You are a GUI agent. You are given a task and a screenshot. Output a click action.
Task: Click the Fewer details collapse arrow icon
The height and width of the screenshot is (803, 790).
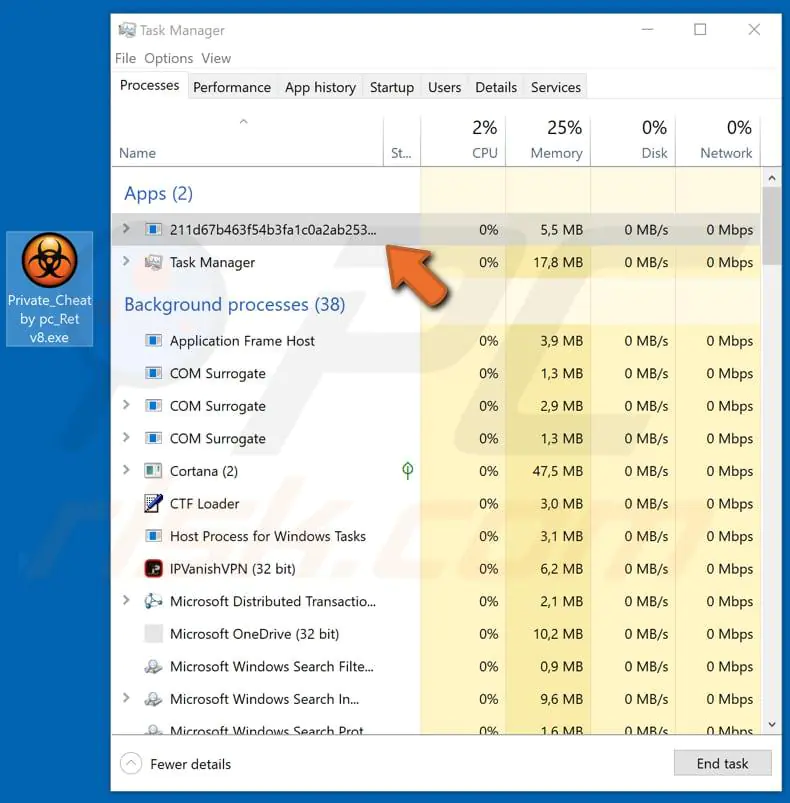(x=131, y=764)
